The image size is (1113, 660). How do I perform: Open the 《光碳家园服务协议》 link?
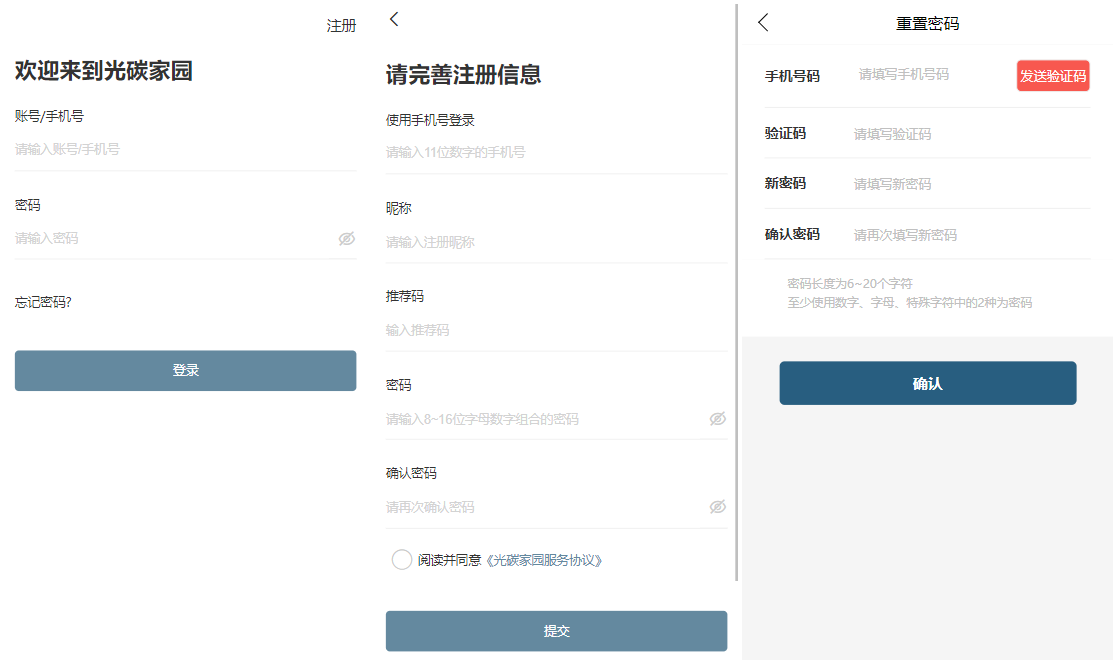[x=544, y=561]
